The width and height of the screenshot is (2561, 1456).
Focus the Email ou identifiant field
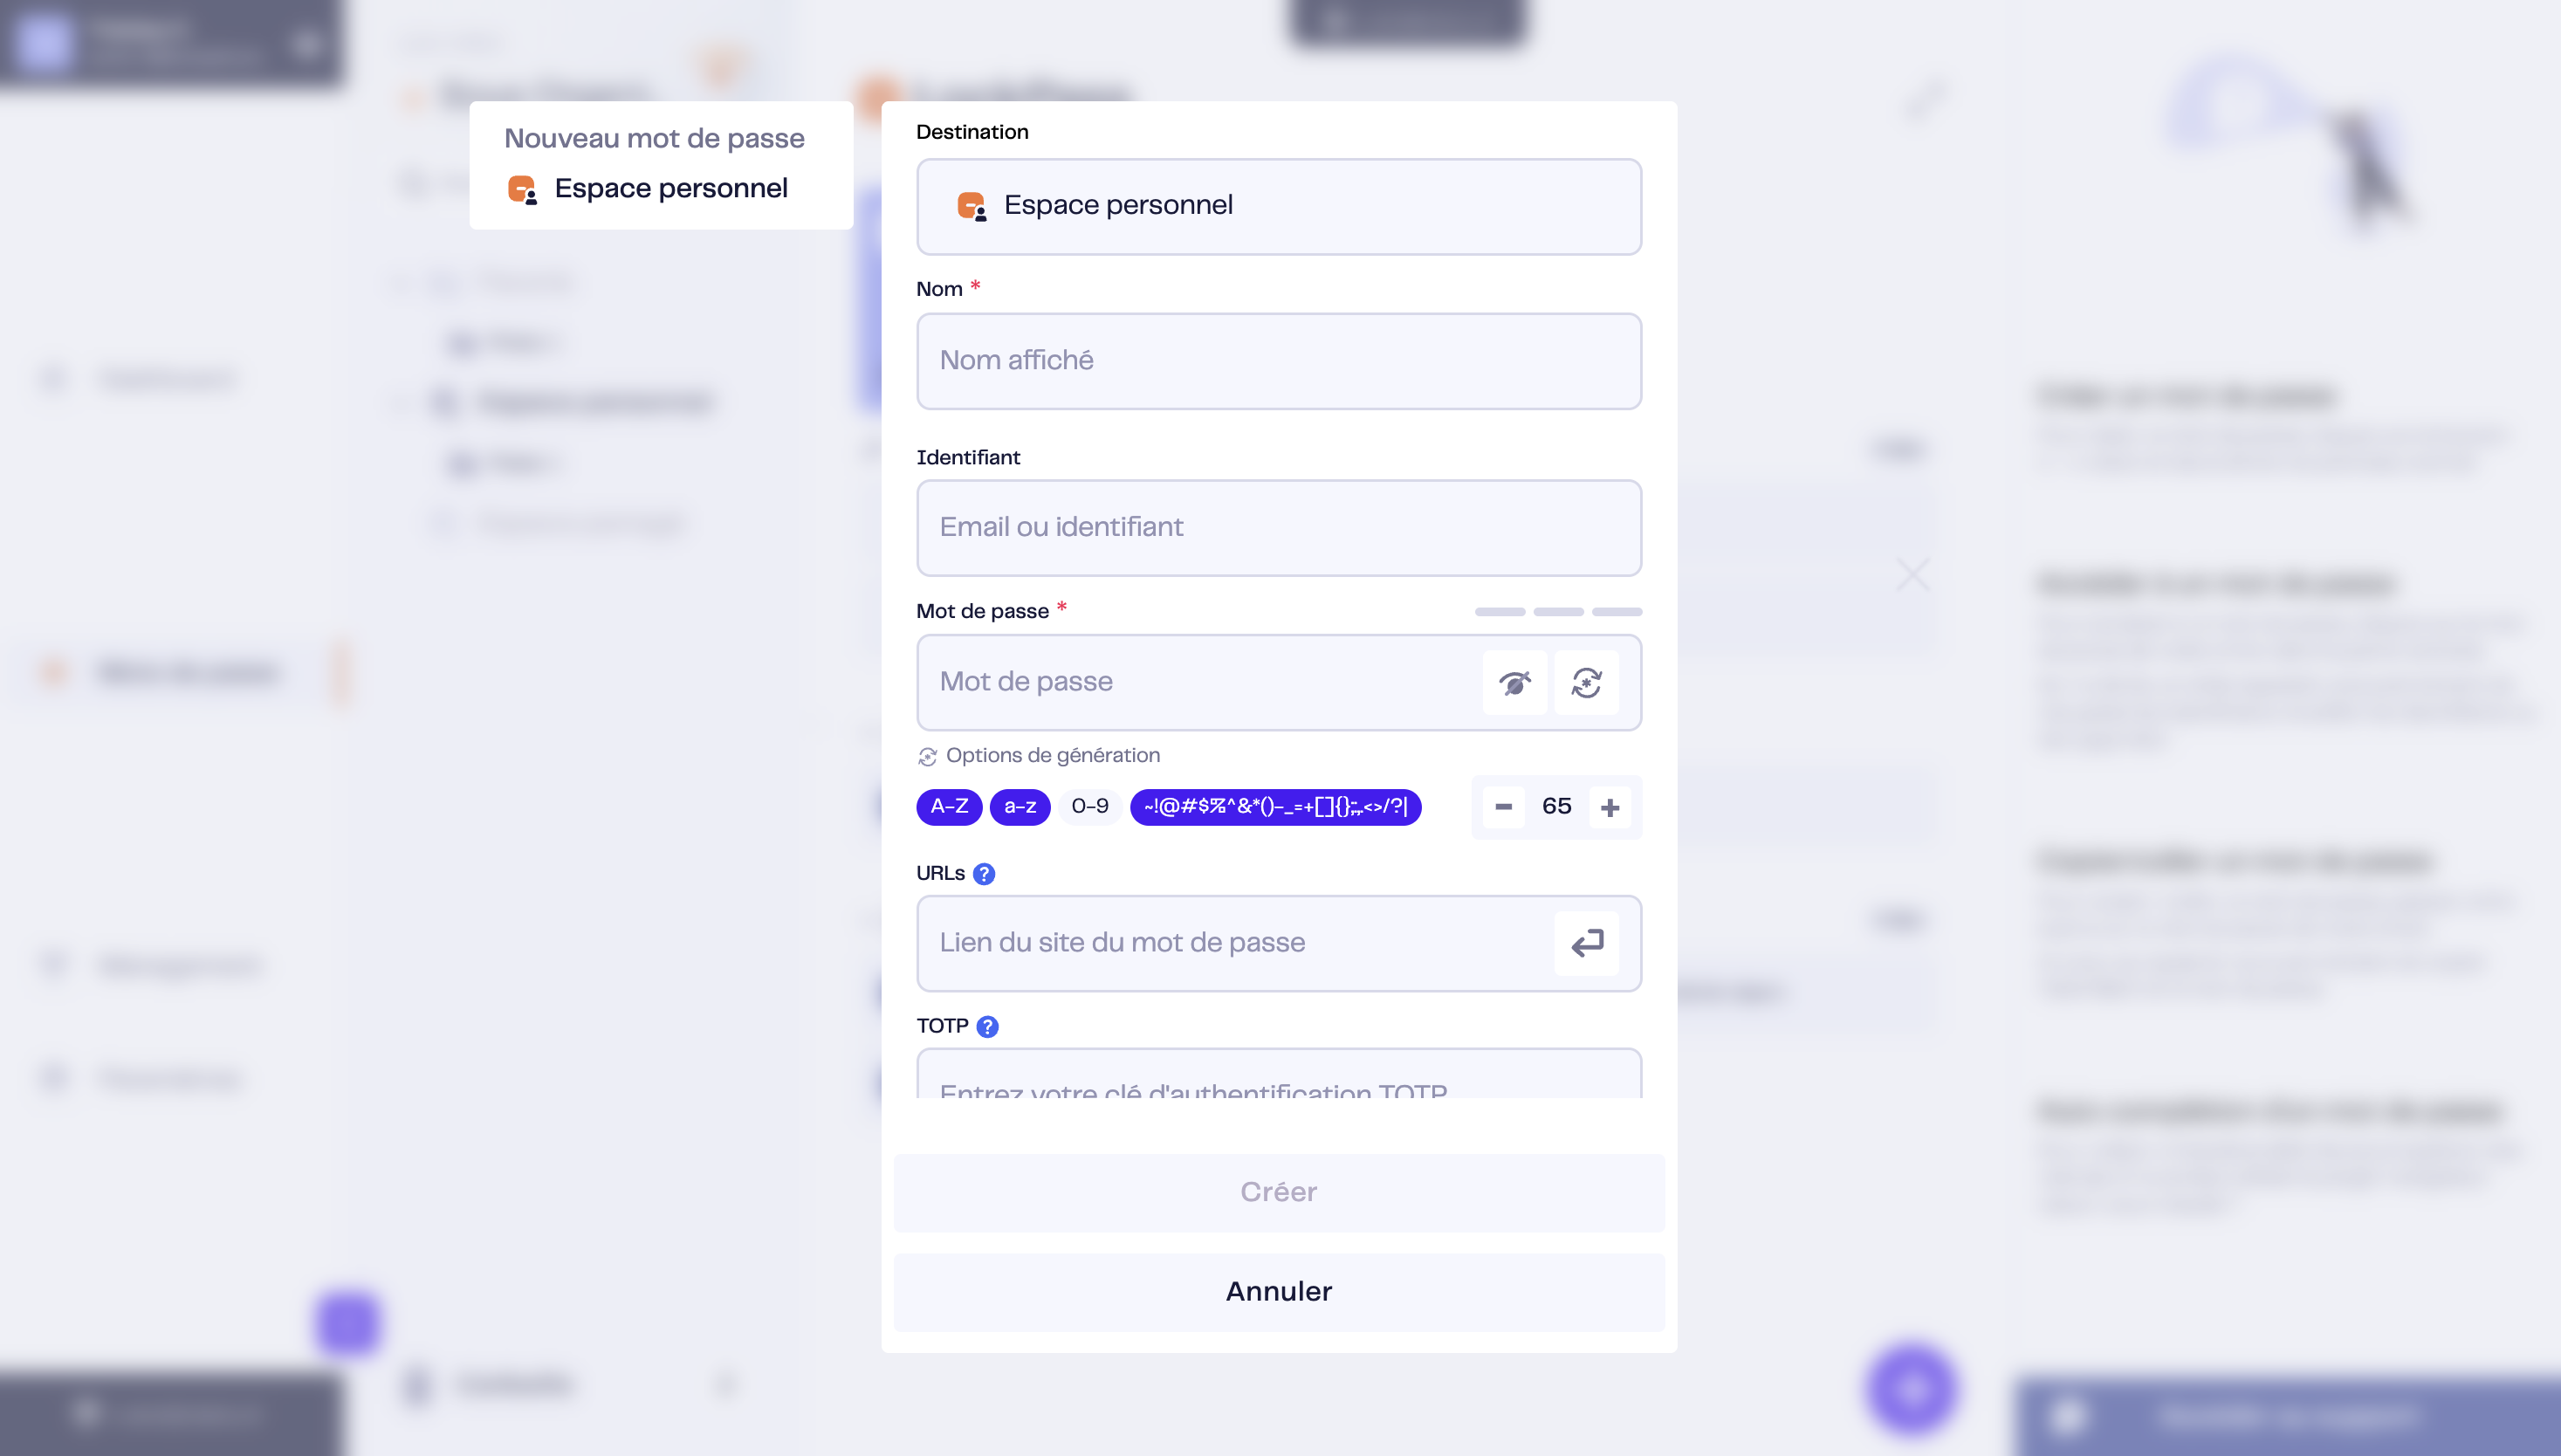pyautogui.click(x=1279, y=528)
